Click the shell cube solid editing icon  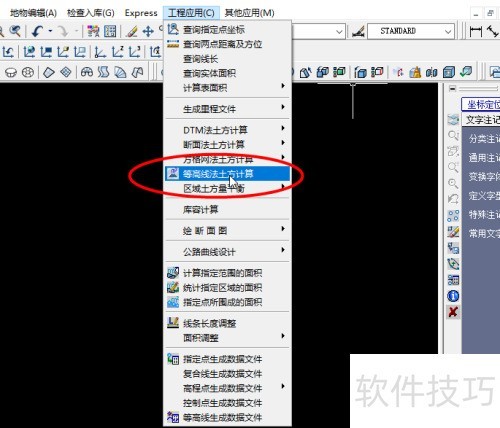pos(449,72)
